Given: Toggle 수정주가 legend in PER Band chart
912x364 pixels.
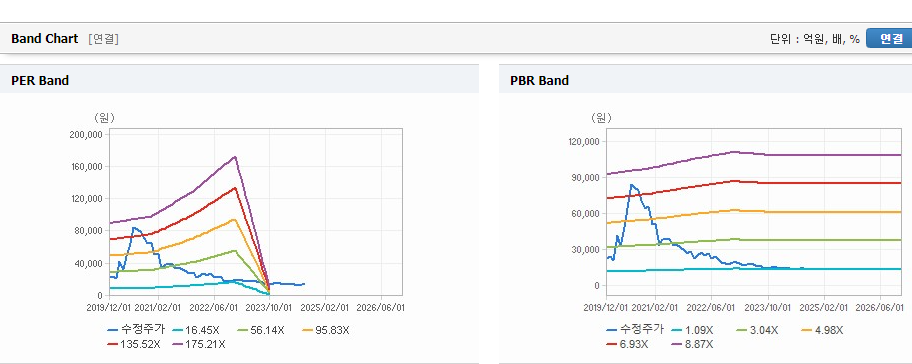Looking at the screenshot, I should tap(136, 330).
